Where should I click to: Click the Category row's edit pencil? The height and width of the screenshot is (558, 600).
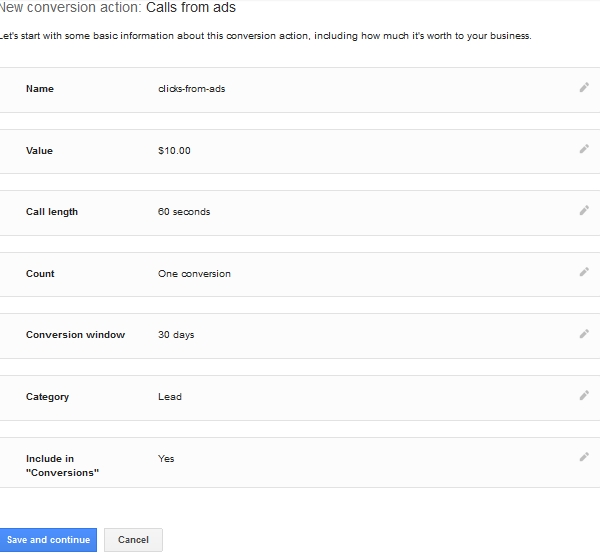[x=584, y=396]
